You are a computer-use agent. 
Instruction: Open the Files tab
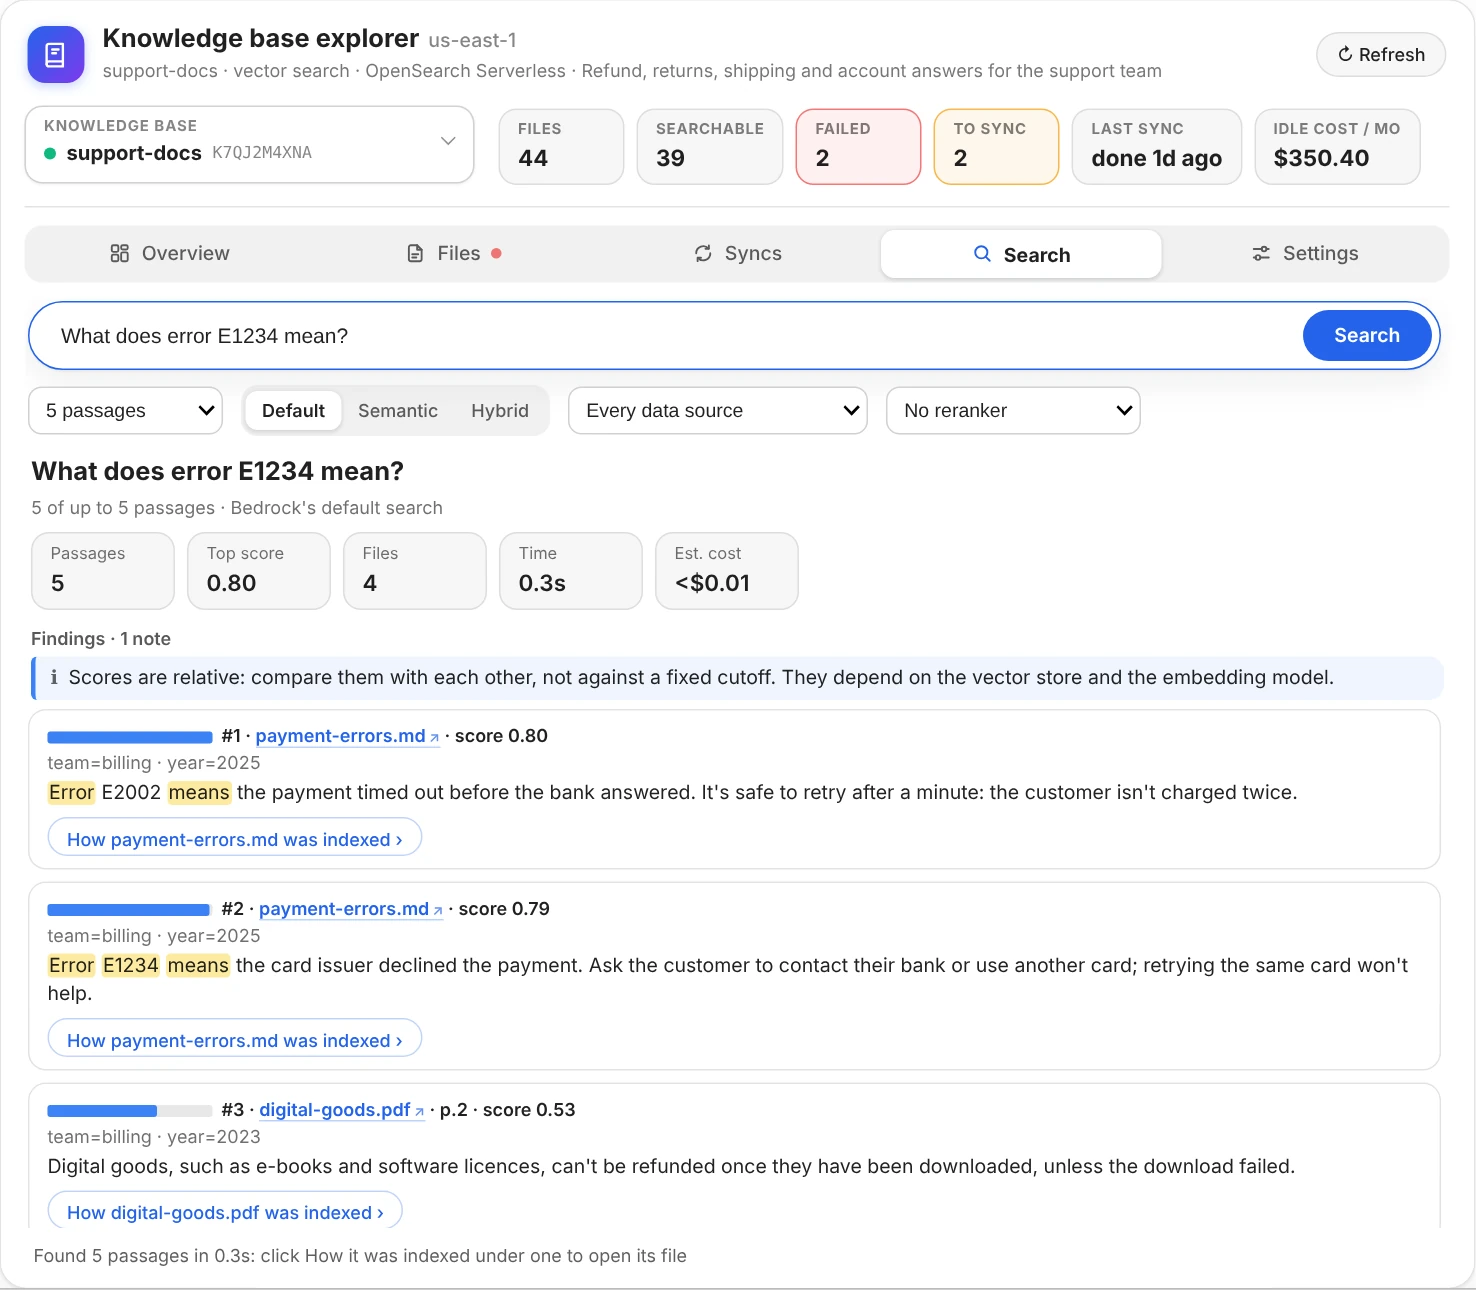pyautogui.click(x=454, y=254)
